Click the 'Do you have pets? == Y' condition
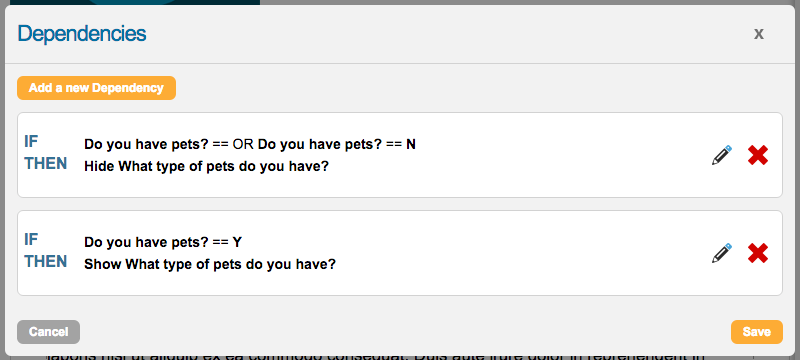This screenshot has width=800, height=360. [163, 242]
